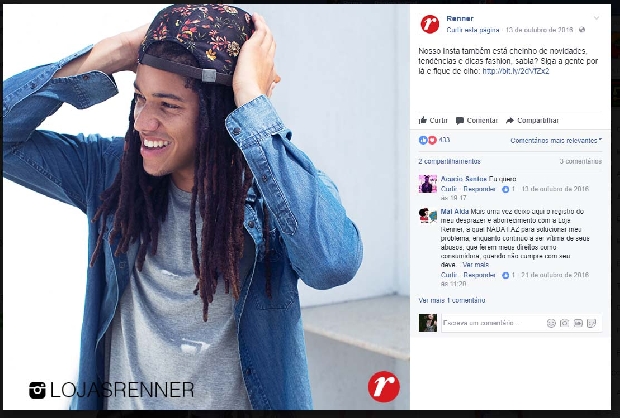Click Curtir esta página link
The width and height of the screenshot is (620, 418).
click(473, 30)
